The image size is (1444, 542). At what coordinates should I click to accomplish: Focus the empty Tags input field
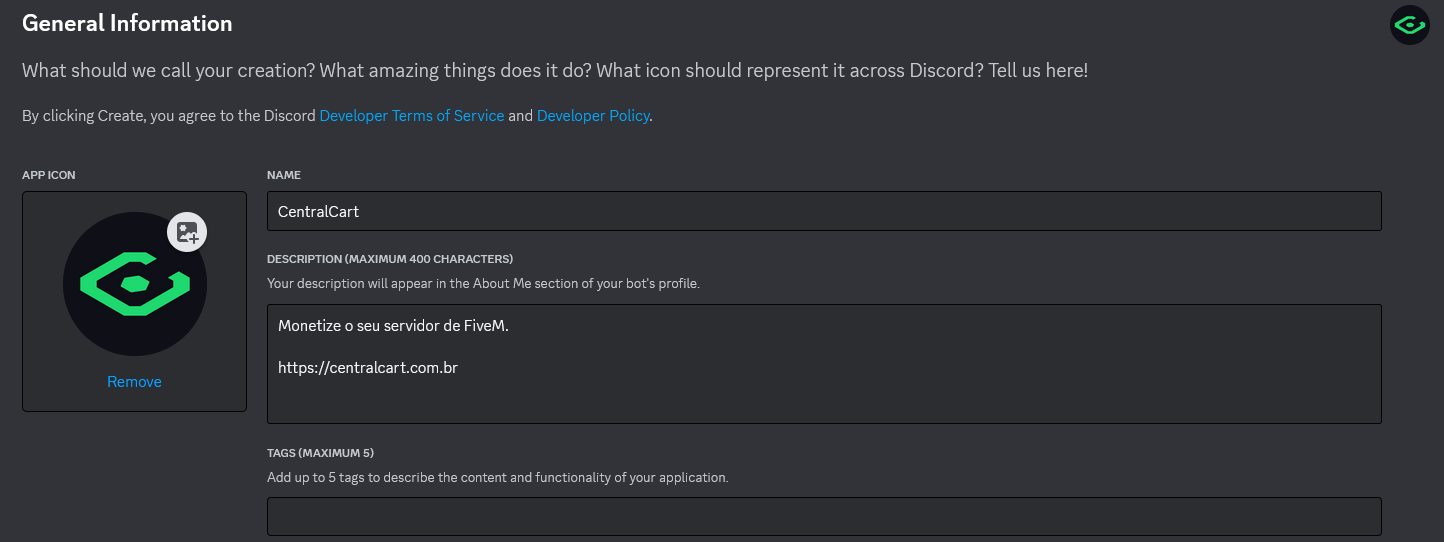tap(824, 516)
